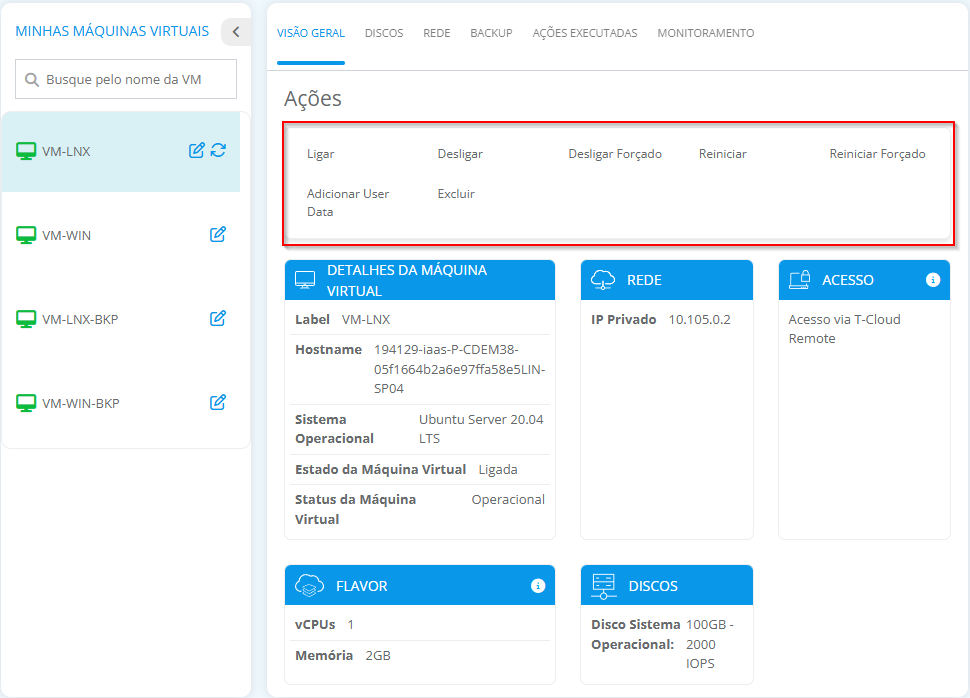Viewport: 970px width, 698px height.
Task: Click the server icon in Discos card header
Action: click(604, 586)
